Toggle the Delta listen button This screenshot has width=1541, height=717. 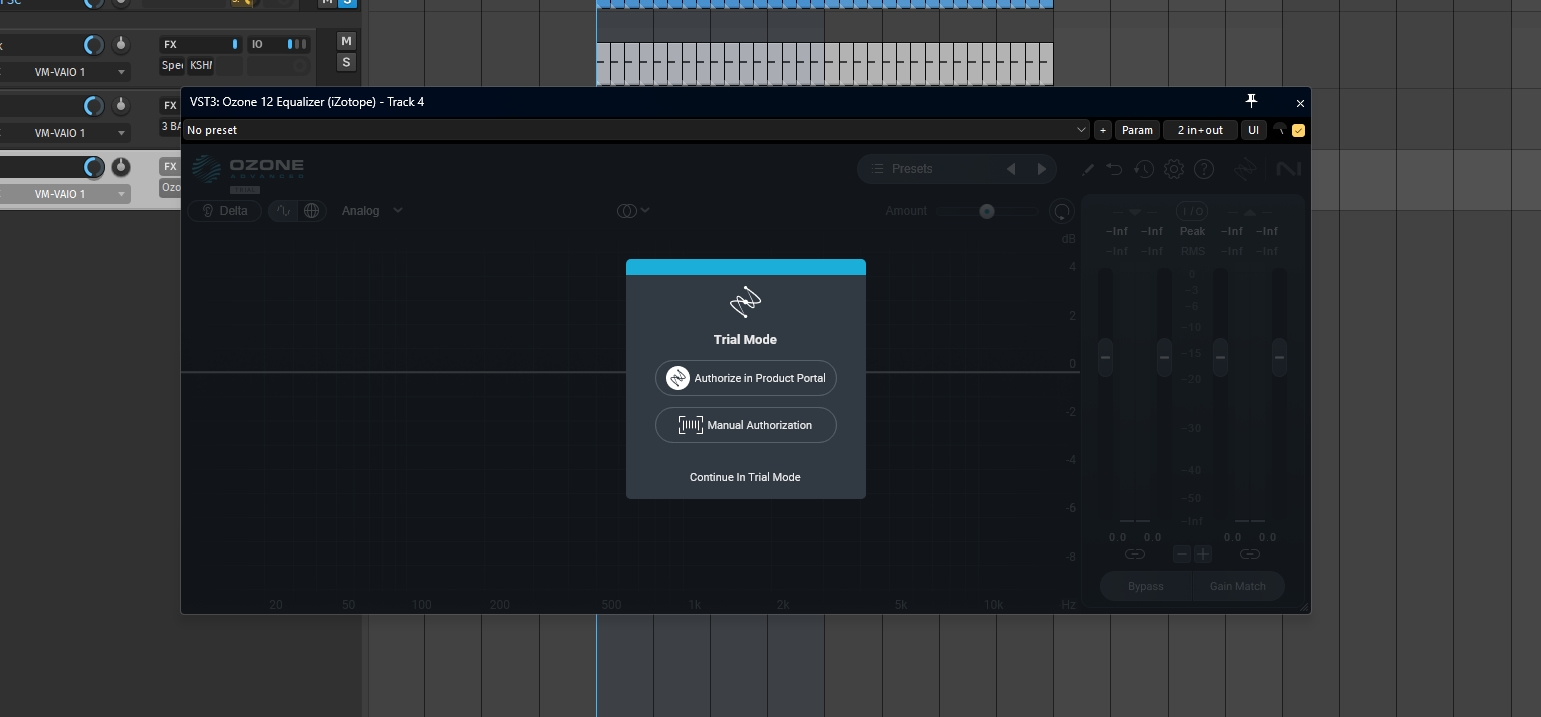pyautogui.click(x=224, y=211)
